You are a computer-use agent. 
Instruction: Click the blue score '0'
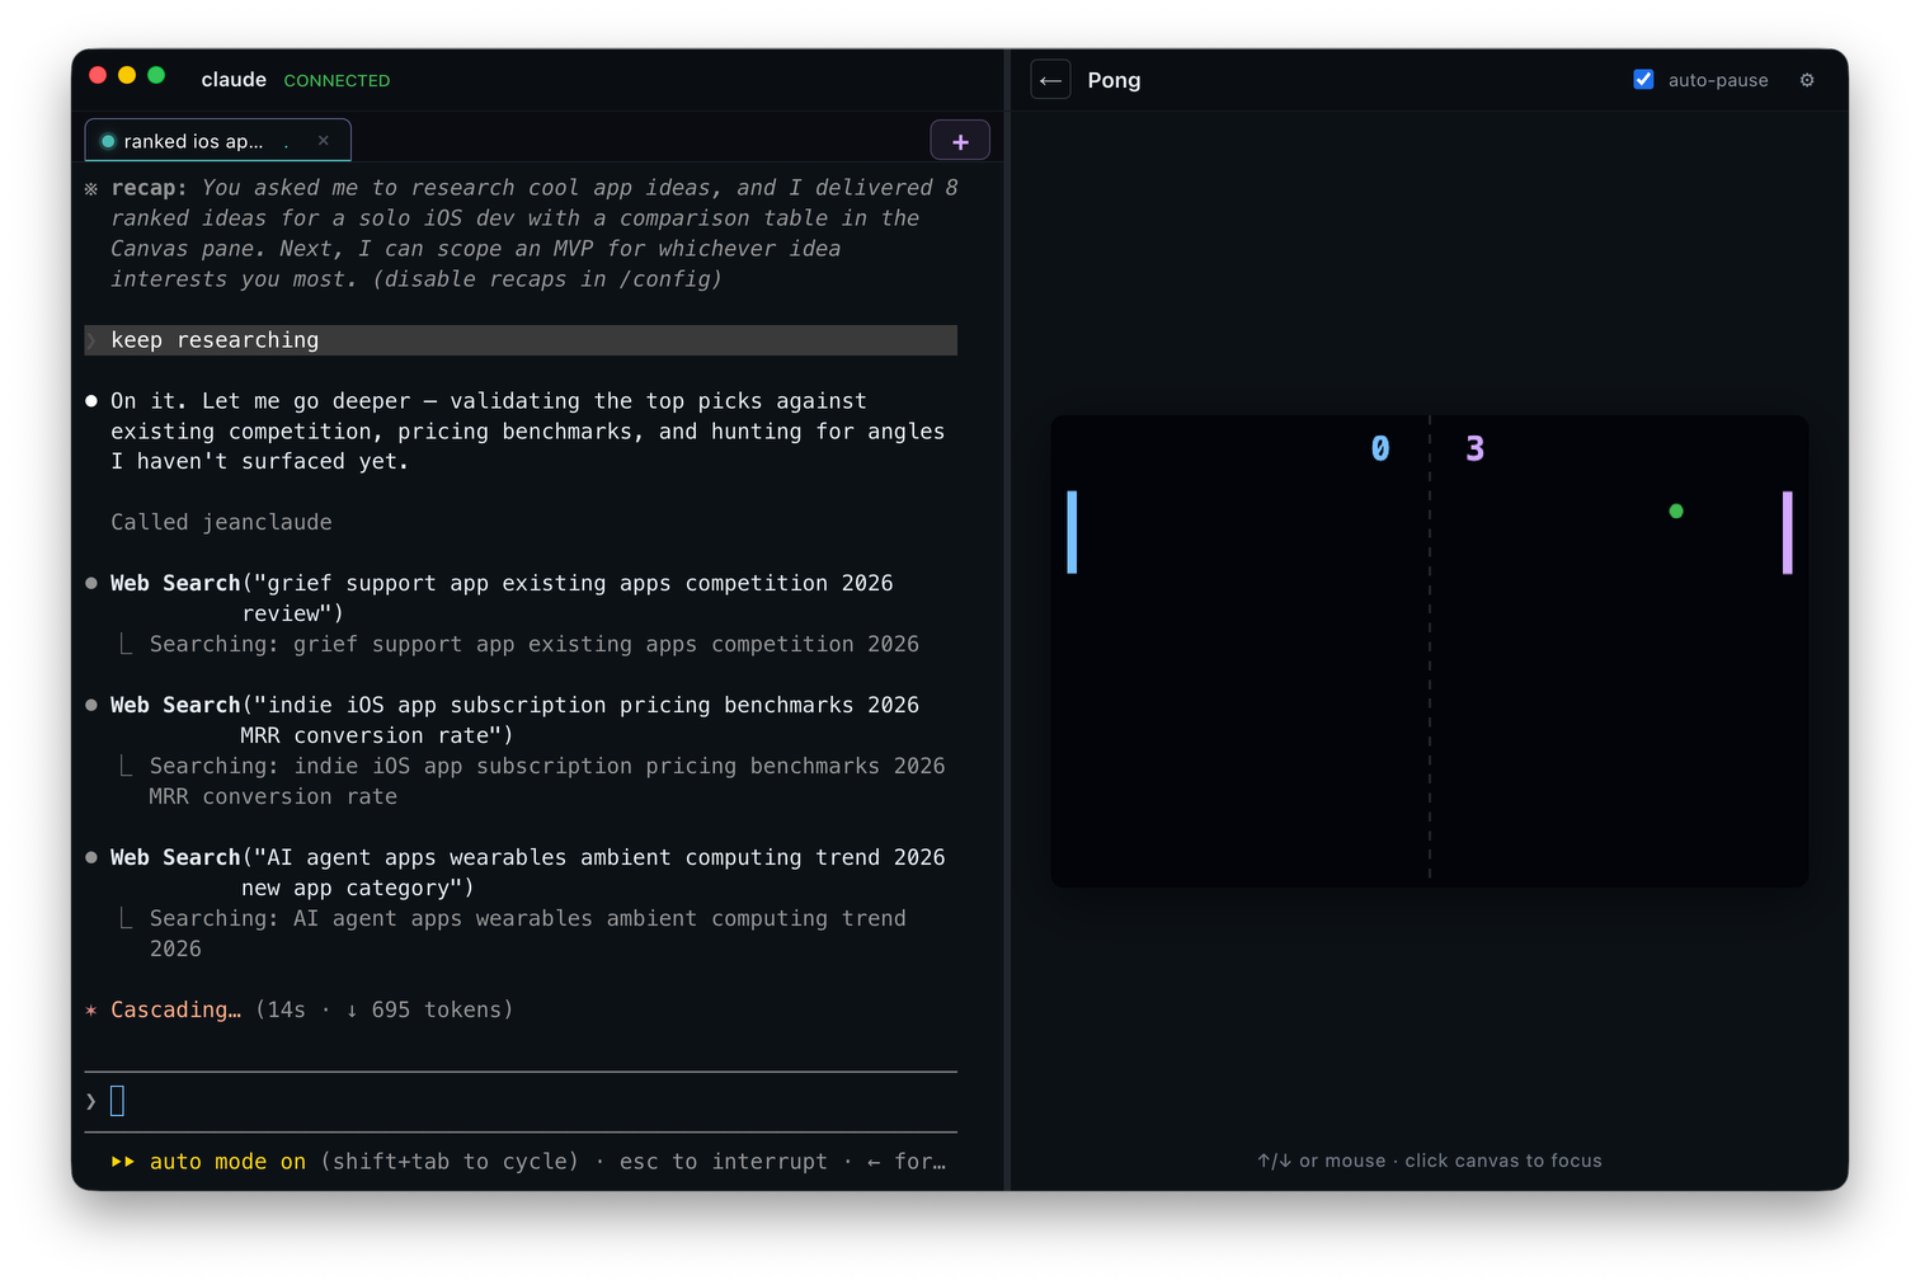pyautogui.click(x=1380, y=448)
